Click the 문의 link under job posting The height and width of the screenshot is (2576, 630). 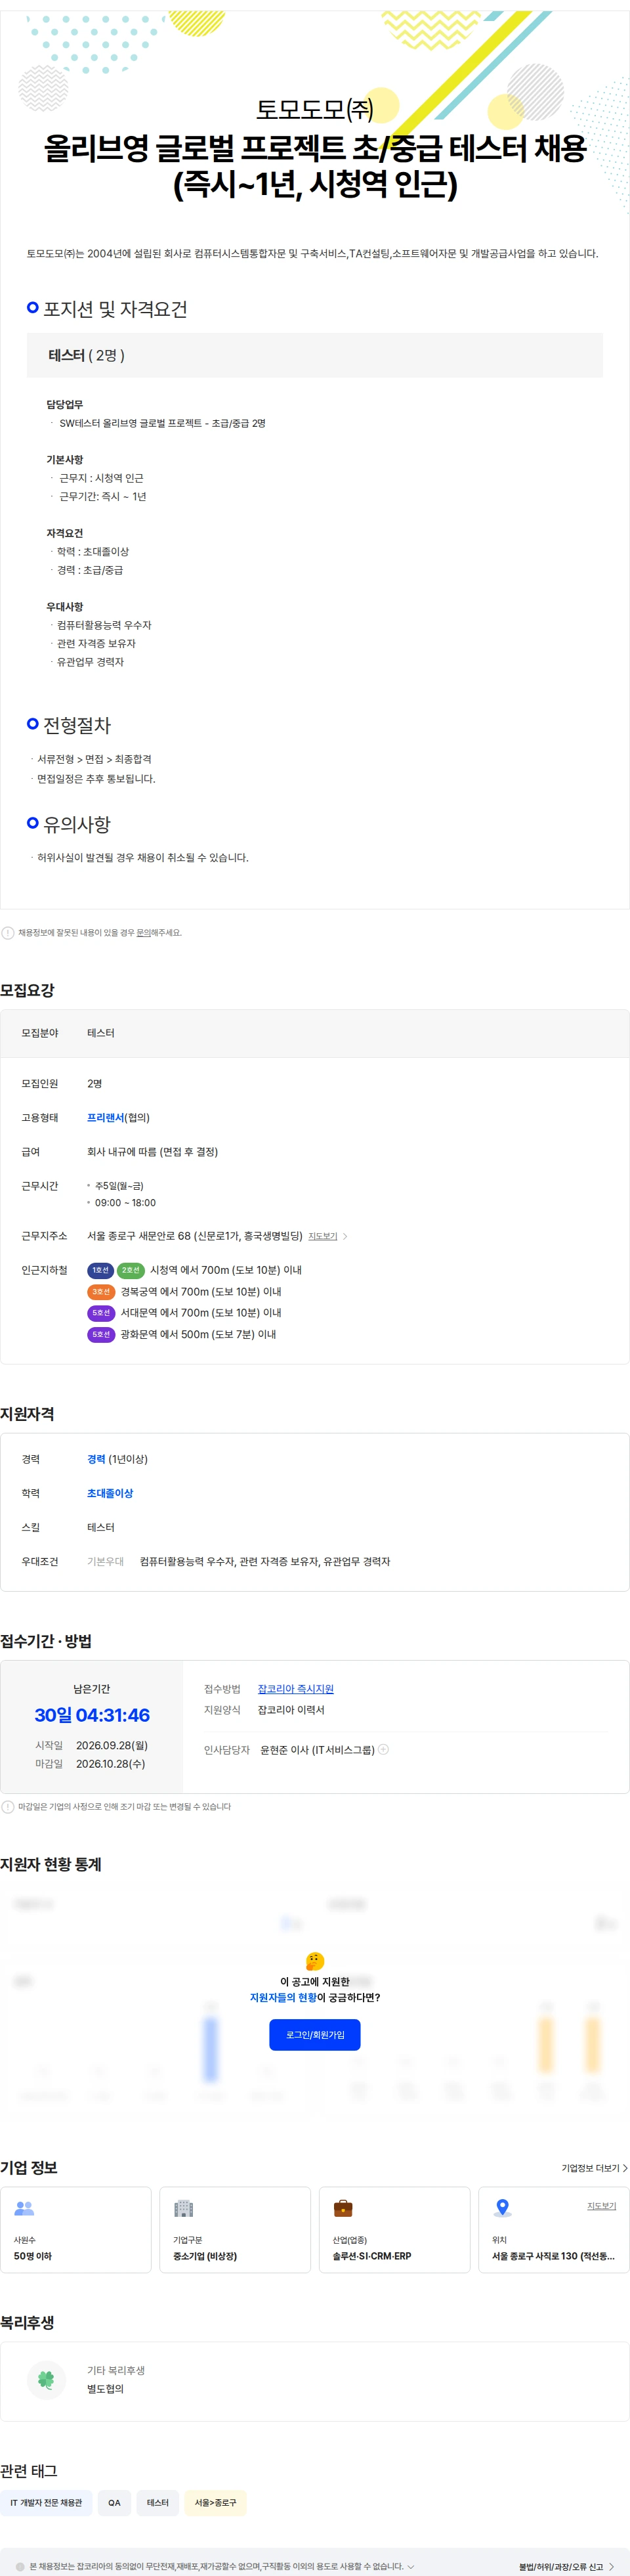click(x=143, y=932)
